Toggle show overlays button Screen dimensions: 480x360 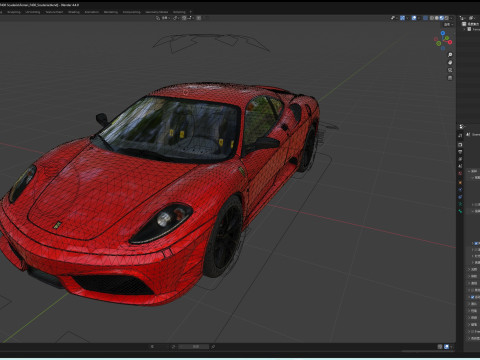pyautogui.click(x=414, y=18)
